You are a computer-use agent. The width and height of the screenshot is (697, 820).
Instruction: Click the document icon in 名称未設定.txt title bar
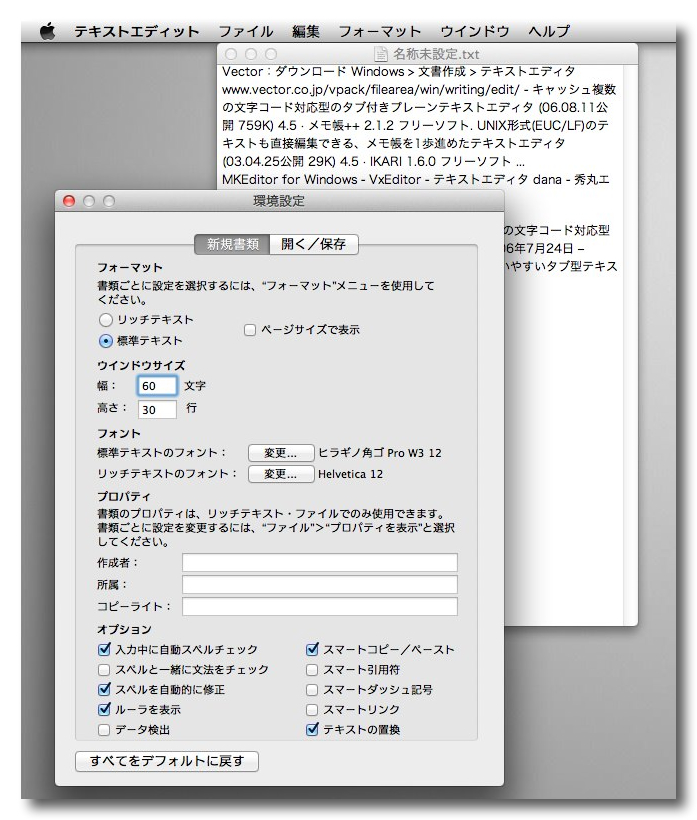(381, 54)
